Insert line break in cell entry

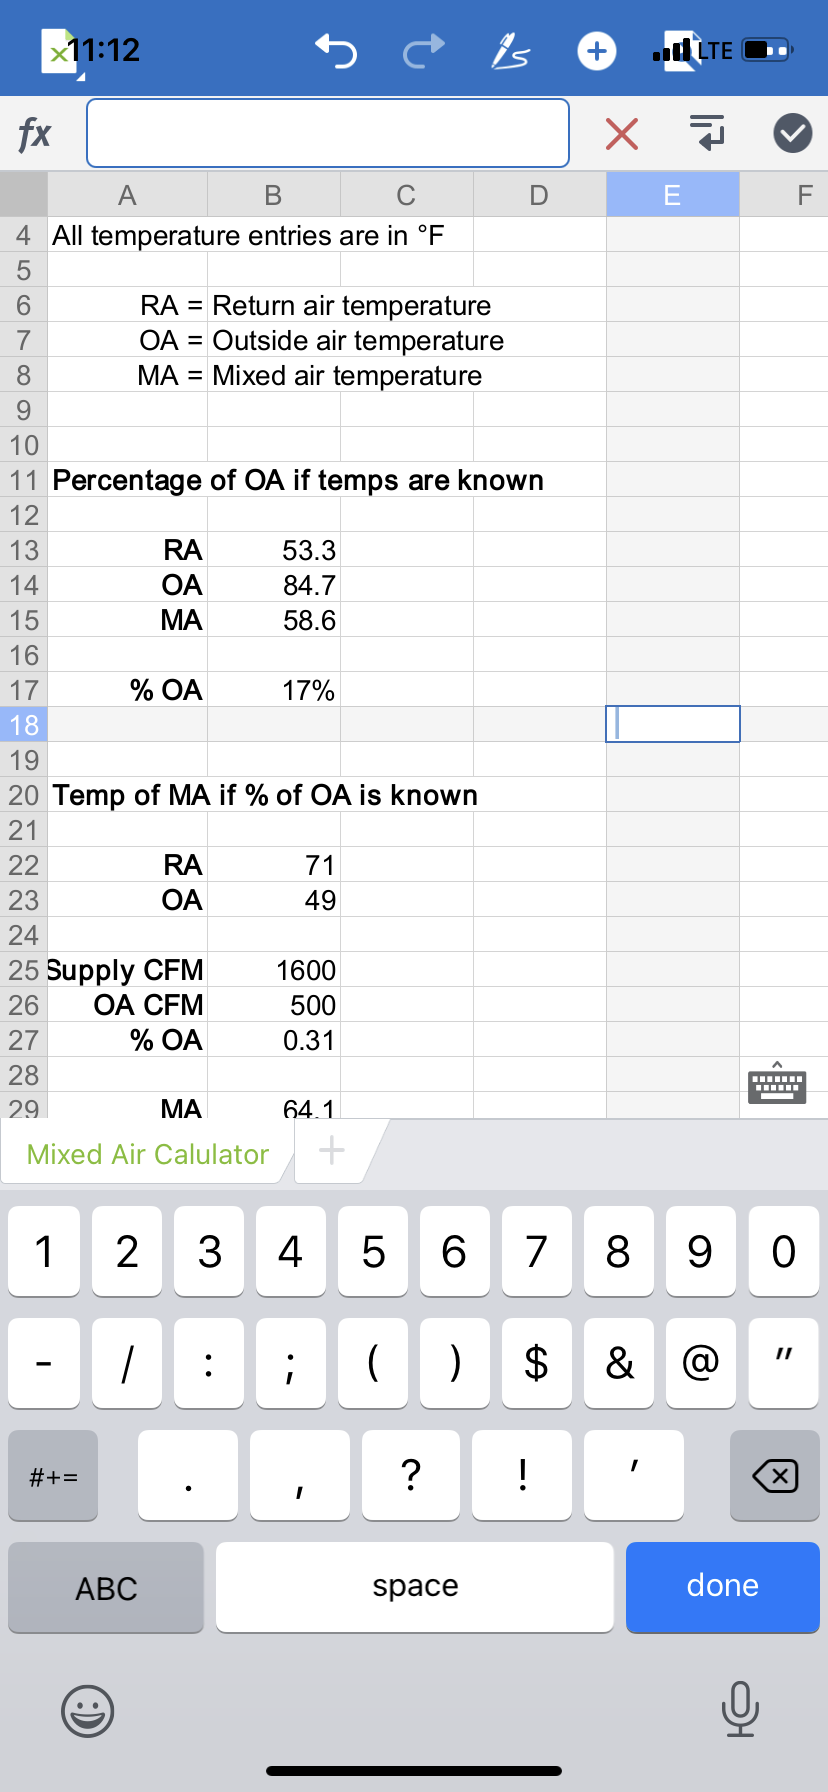(x=707, y=133)
